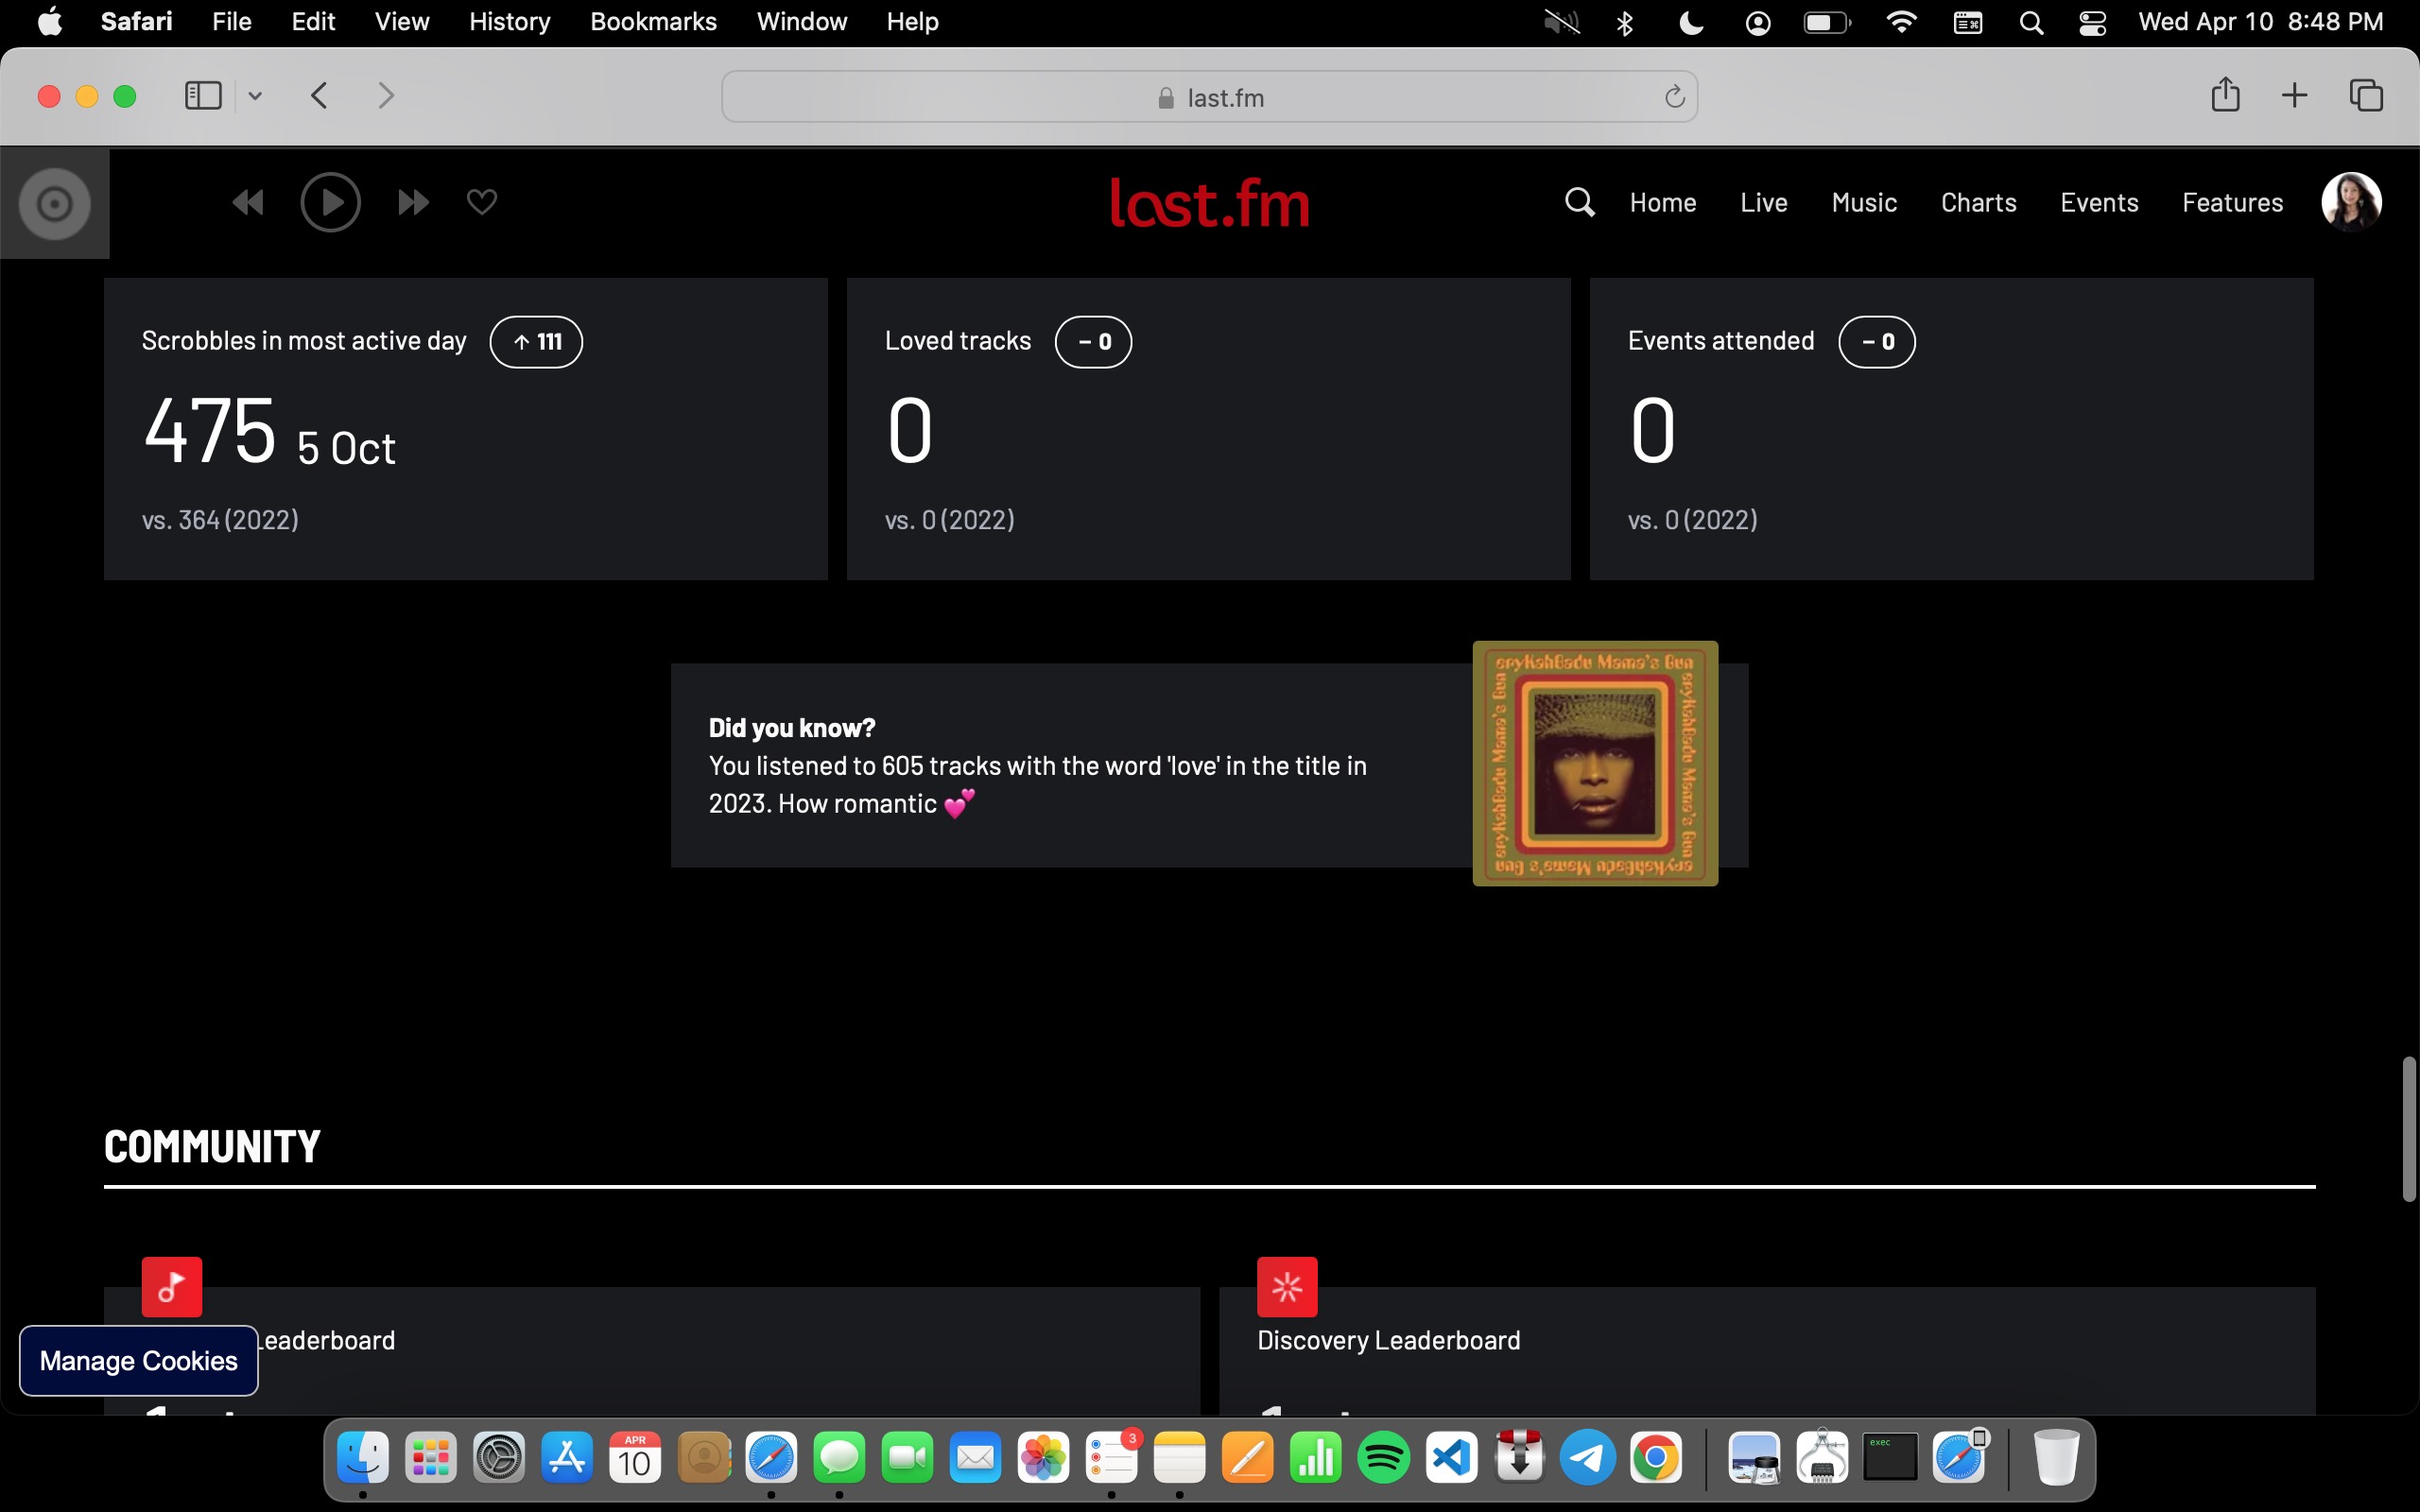This screenshot has height=1512, width=2420.
Task: Open Launchpad from the Dock
Action: coord(430,1458)
